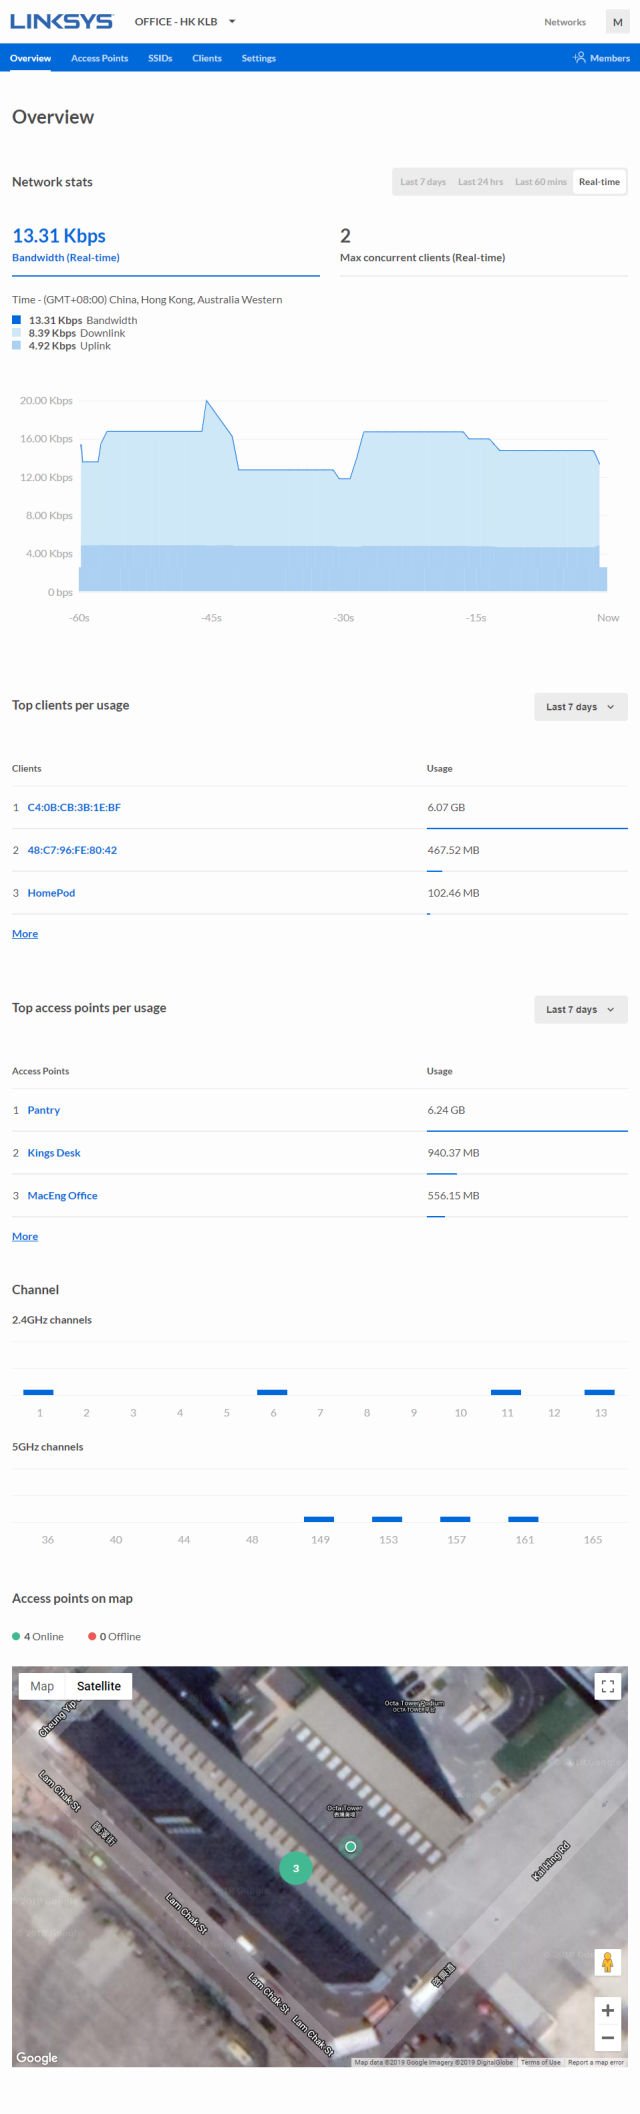Image resolution: width=640 pixels, height=2114 pixels.
Task: Open the M user avatar menu
Action: (x=617, y=22)
